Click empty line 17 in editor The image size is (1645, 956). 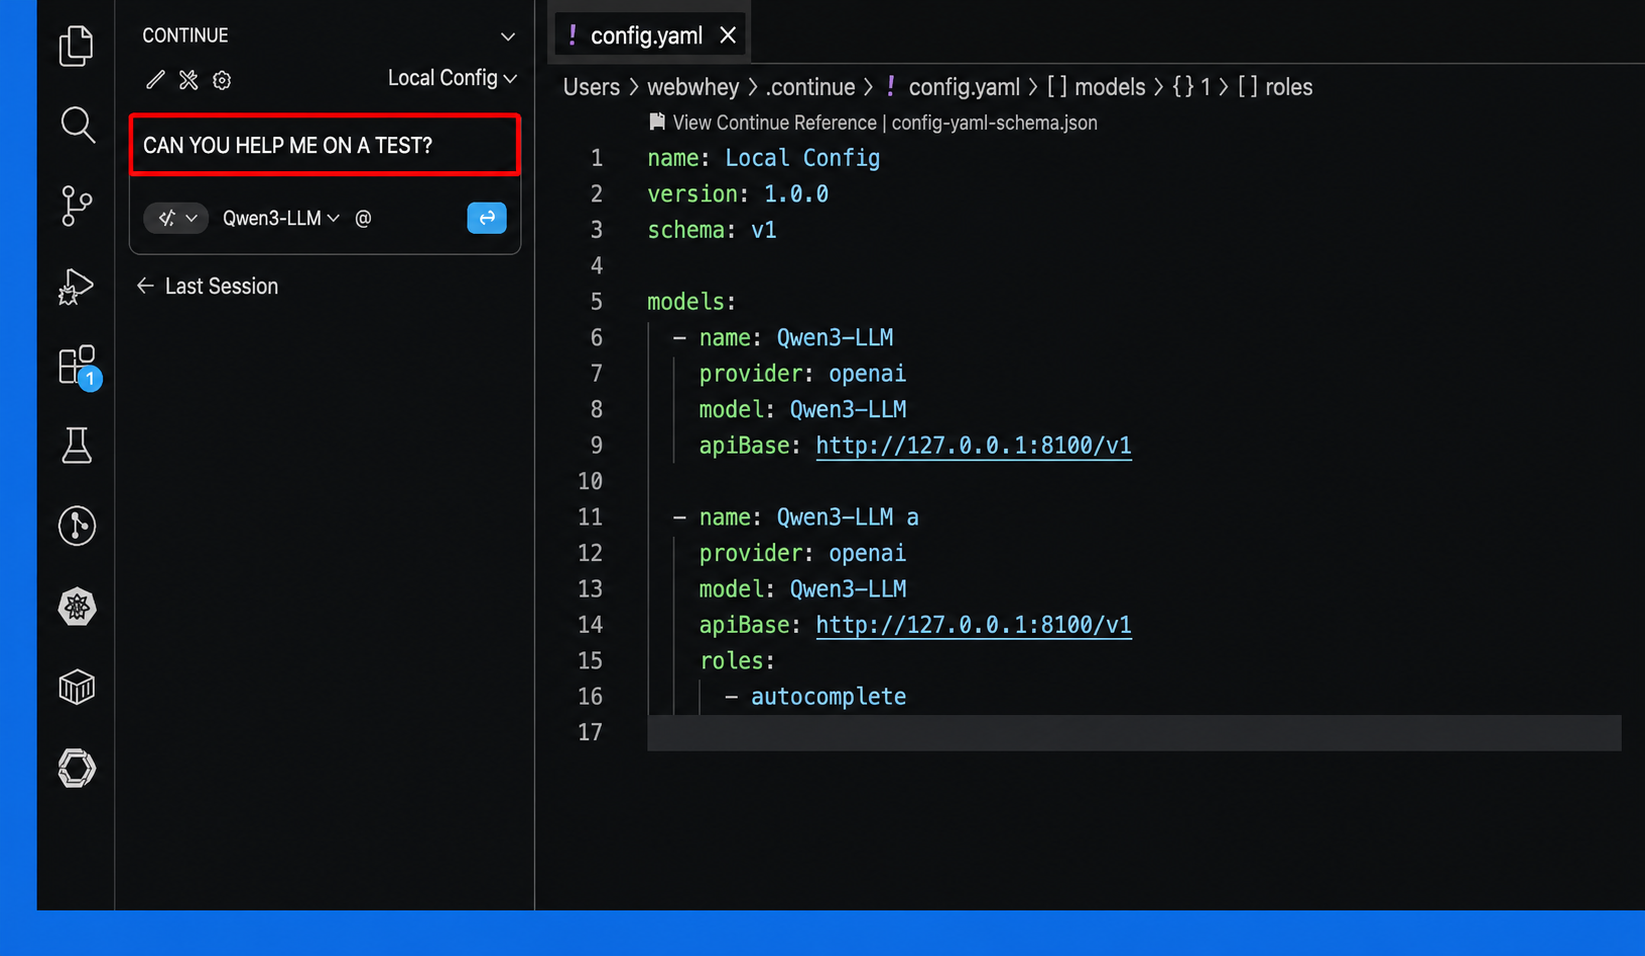[1134, 733]
